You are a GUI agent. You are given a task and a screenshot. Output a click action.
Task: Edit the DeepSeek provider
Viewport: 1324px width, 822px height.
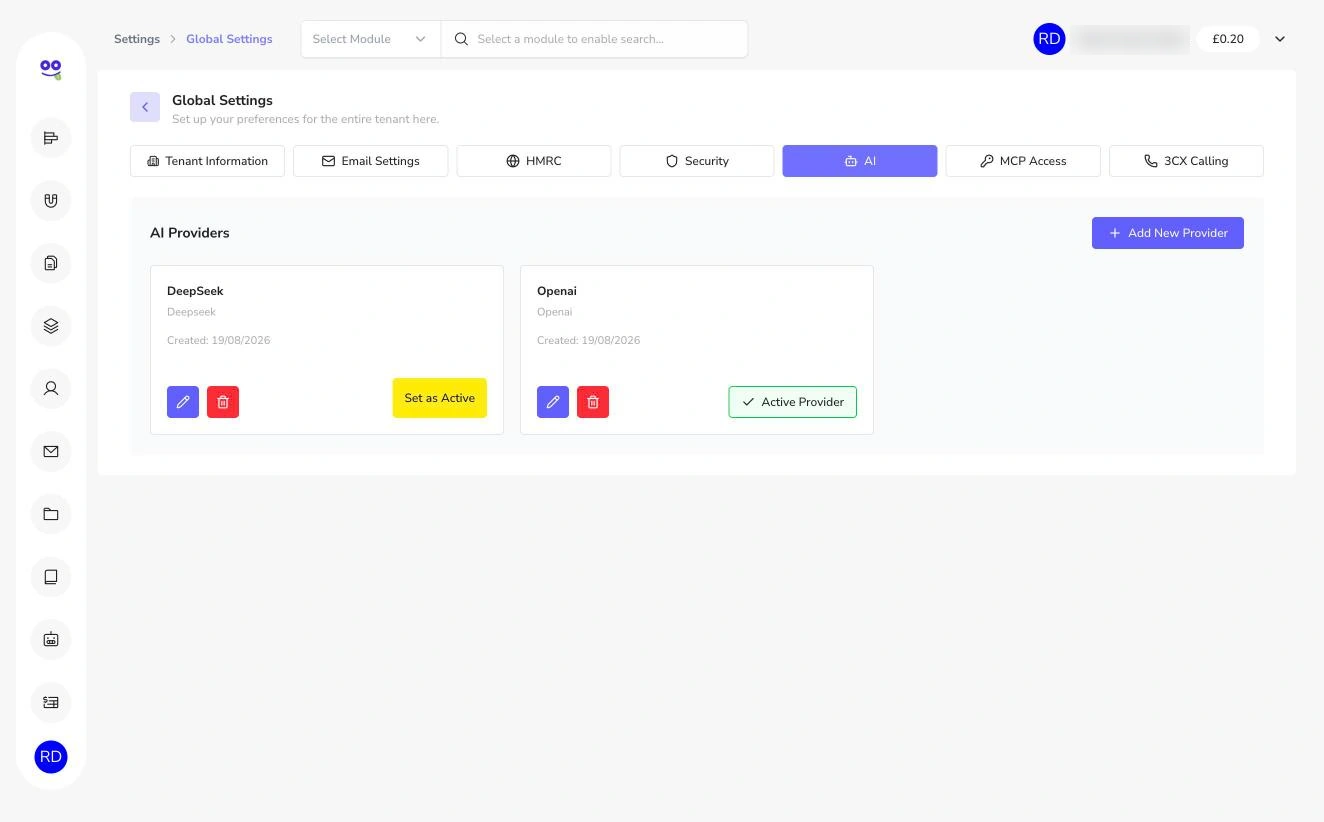coord(183,402)
